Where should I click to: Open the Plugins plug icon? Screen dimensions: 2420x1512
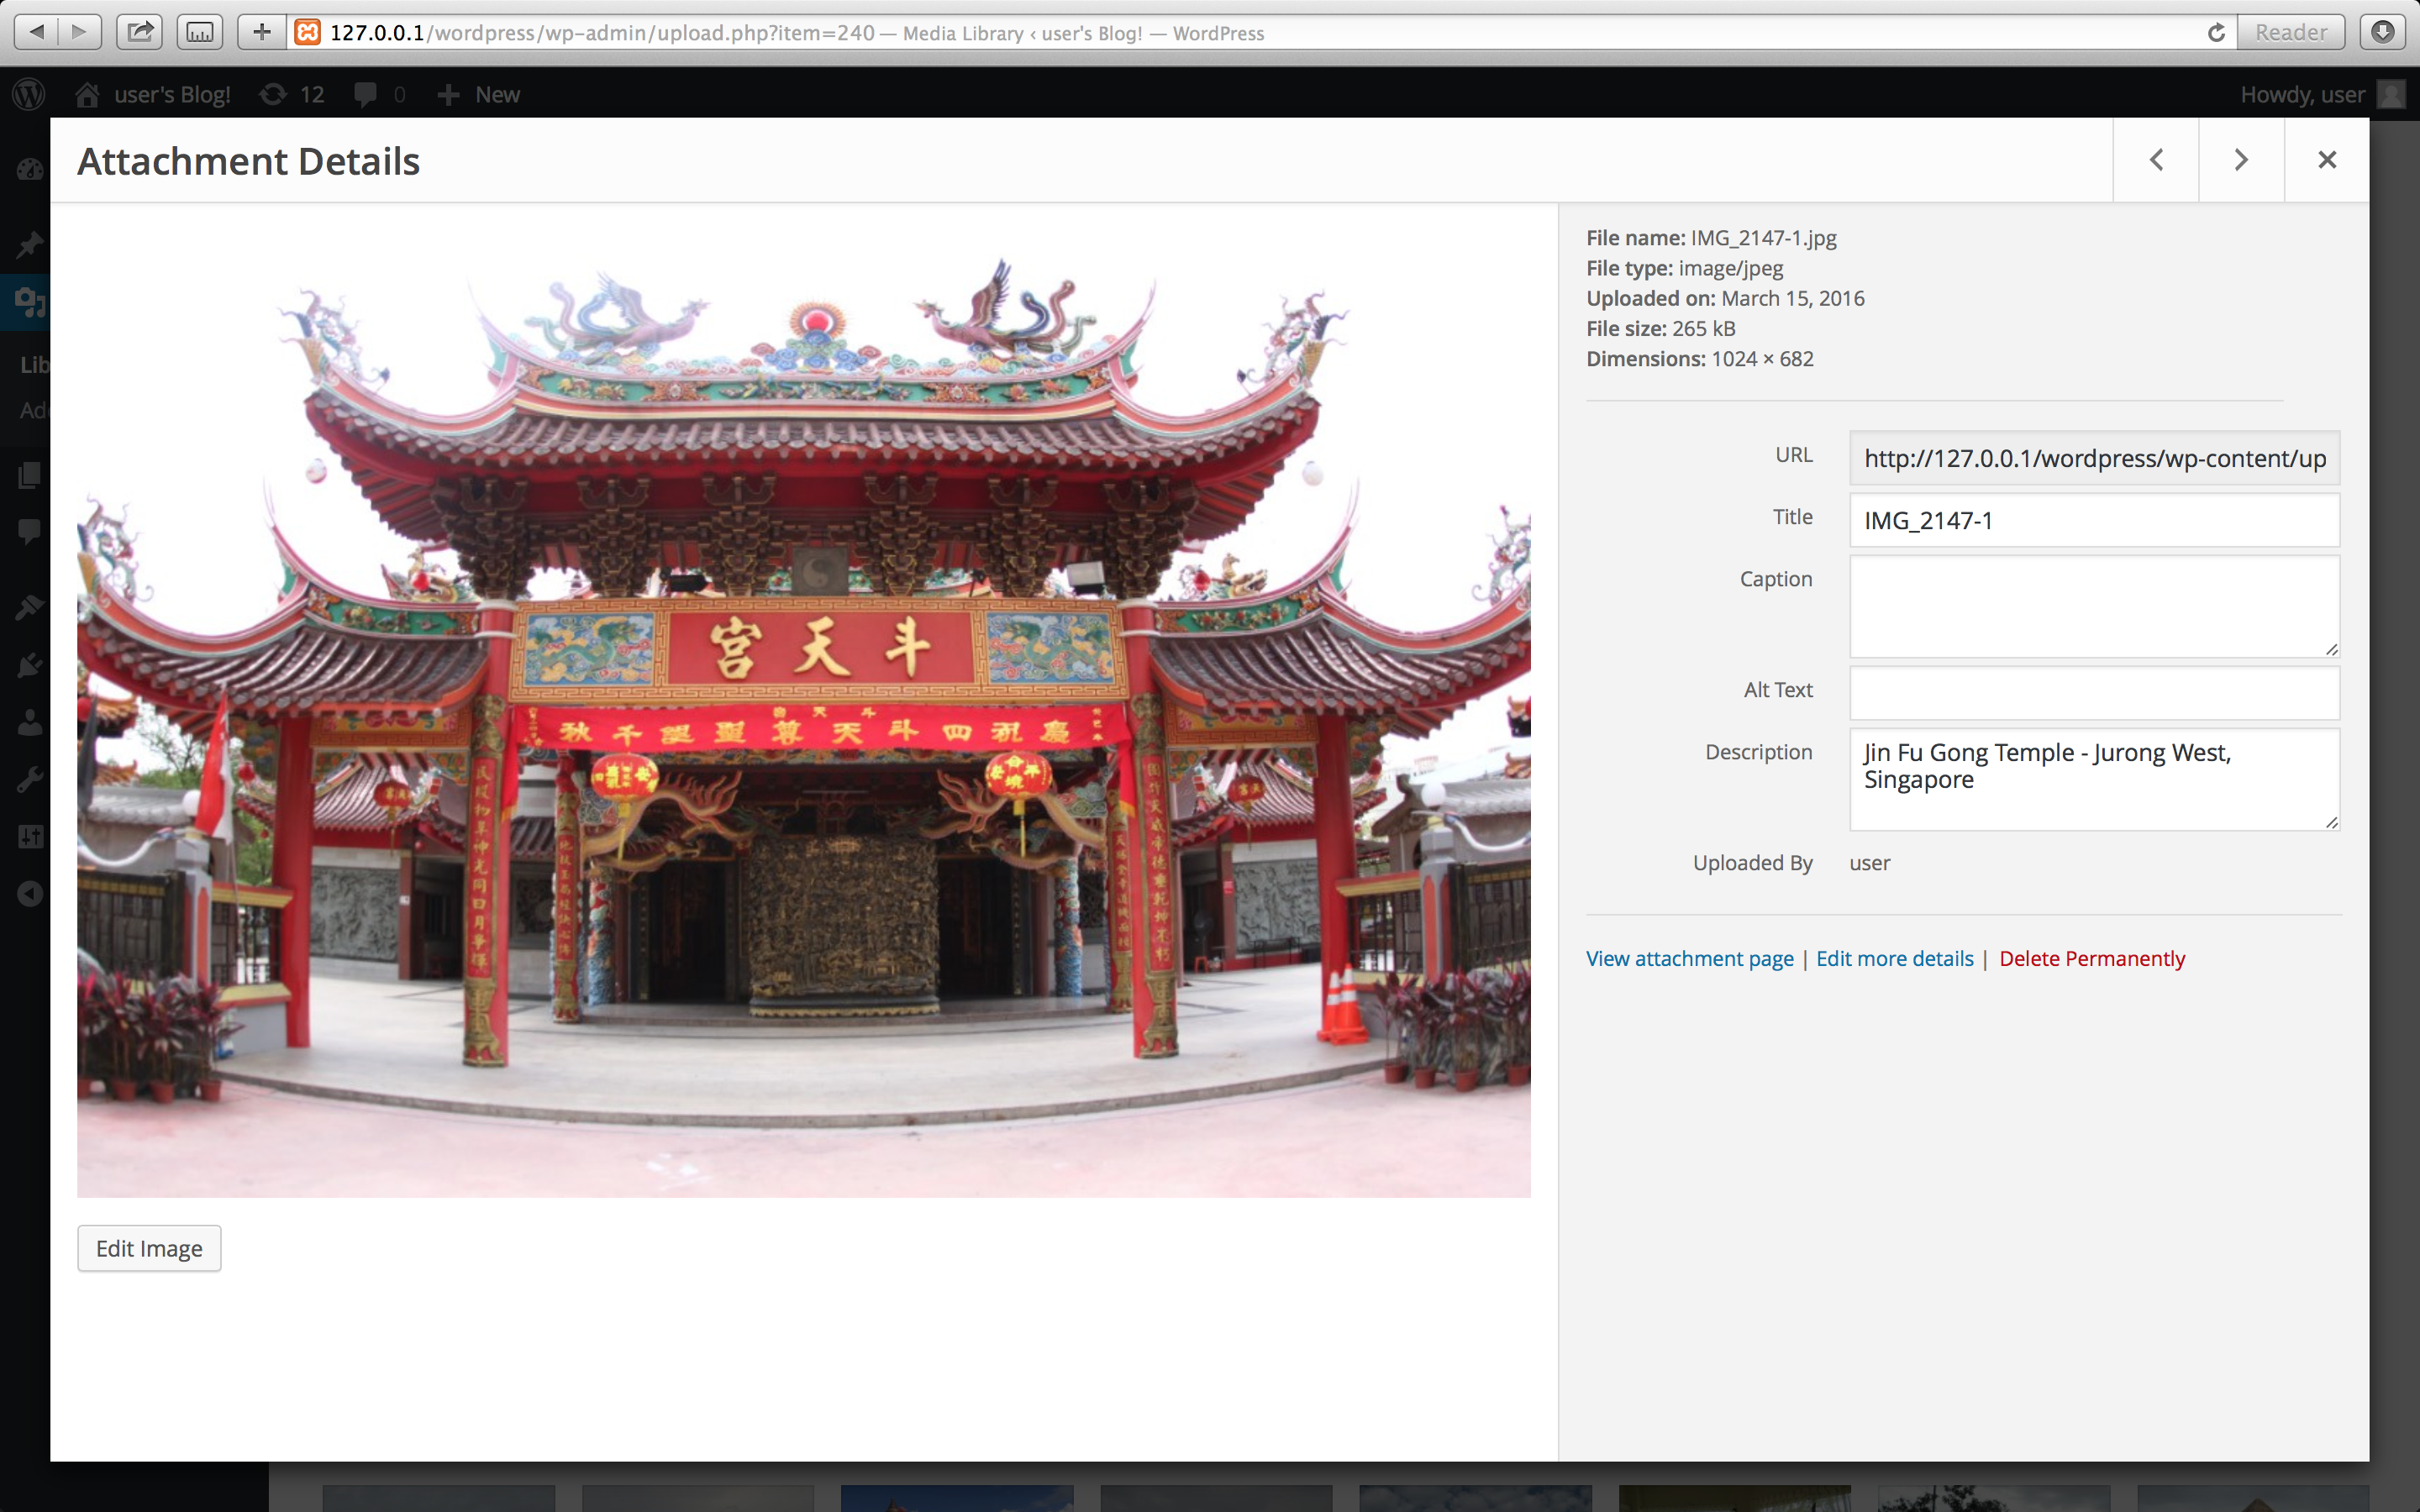click(30, 665)
